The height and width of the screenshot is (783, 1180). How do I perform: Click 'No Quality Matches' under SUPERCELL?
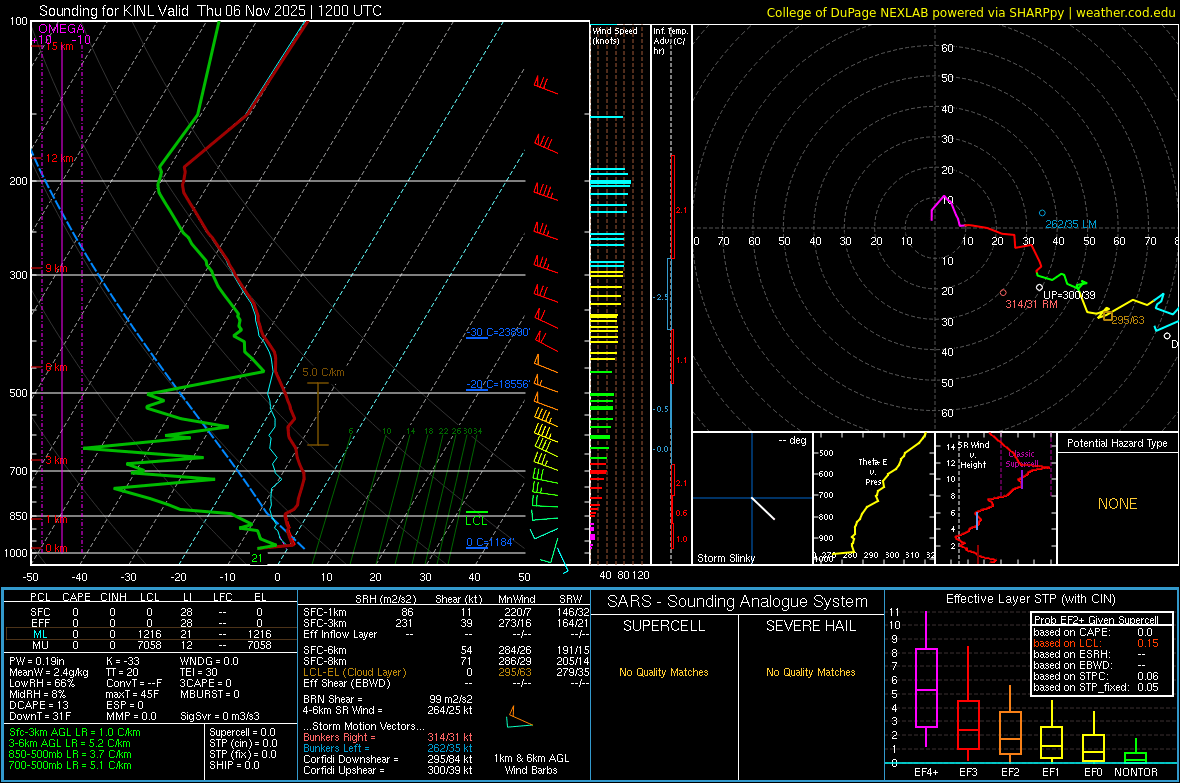pos(664,672)
